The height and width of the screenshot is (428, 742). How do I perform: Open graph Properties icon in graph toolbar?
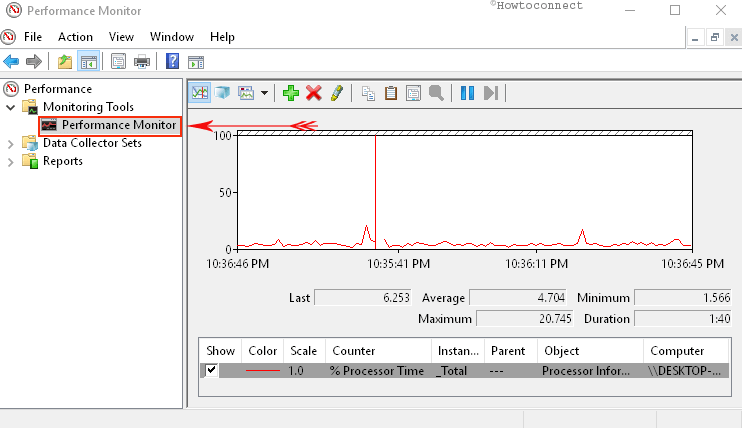413,93
